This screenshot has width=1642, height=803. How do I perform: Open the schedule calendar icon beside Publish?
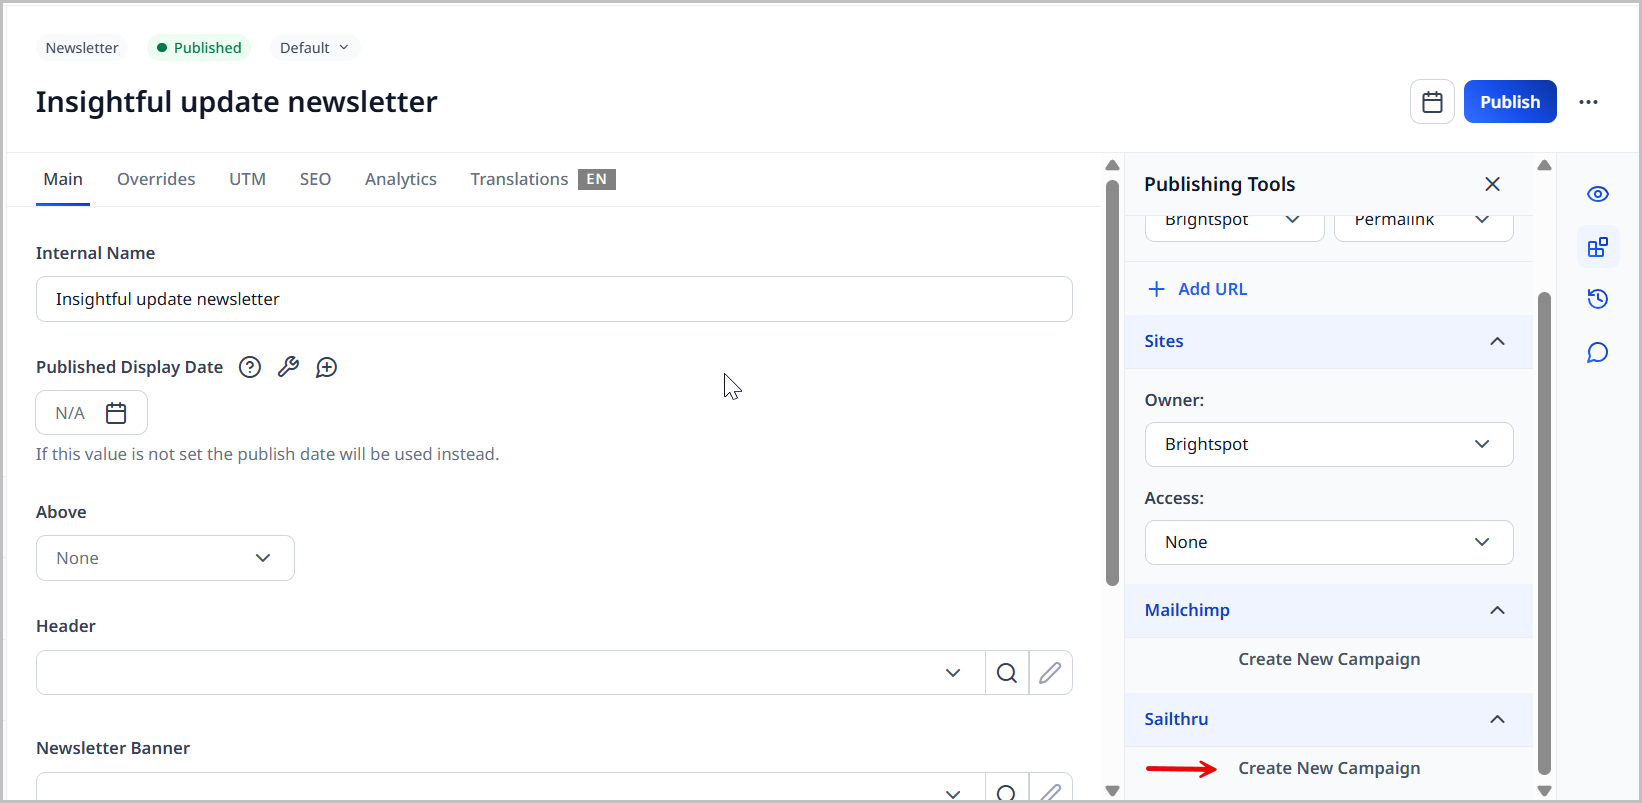pyautogui.click(x=1432, y=102)
